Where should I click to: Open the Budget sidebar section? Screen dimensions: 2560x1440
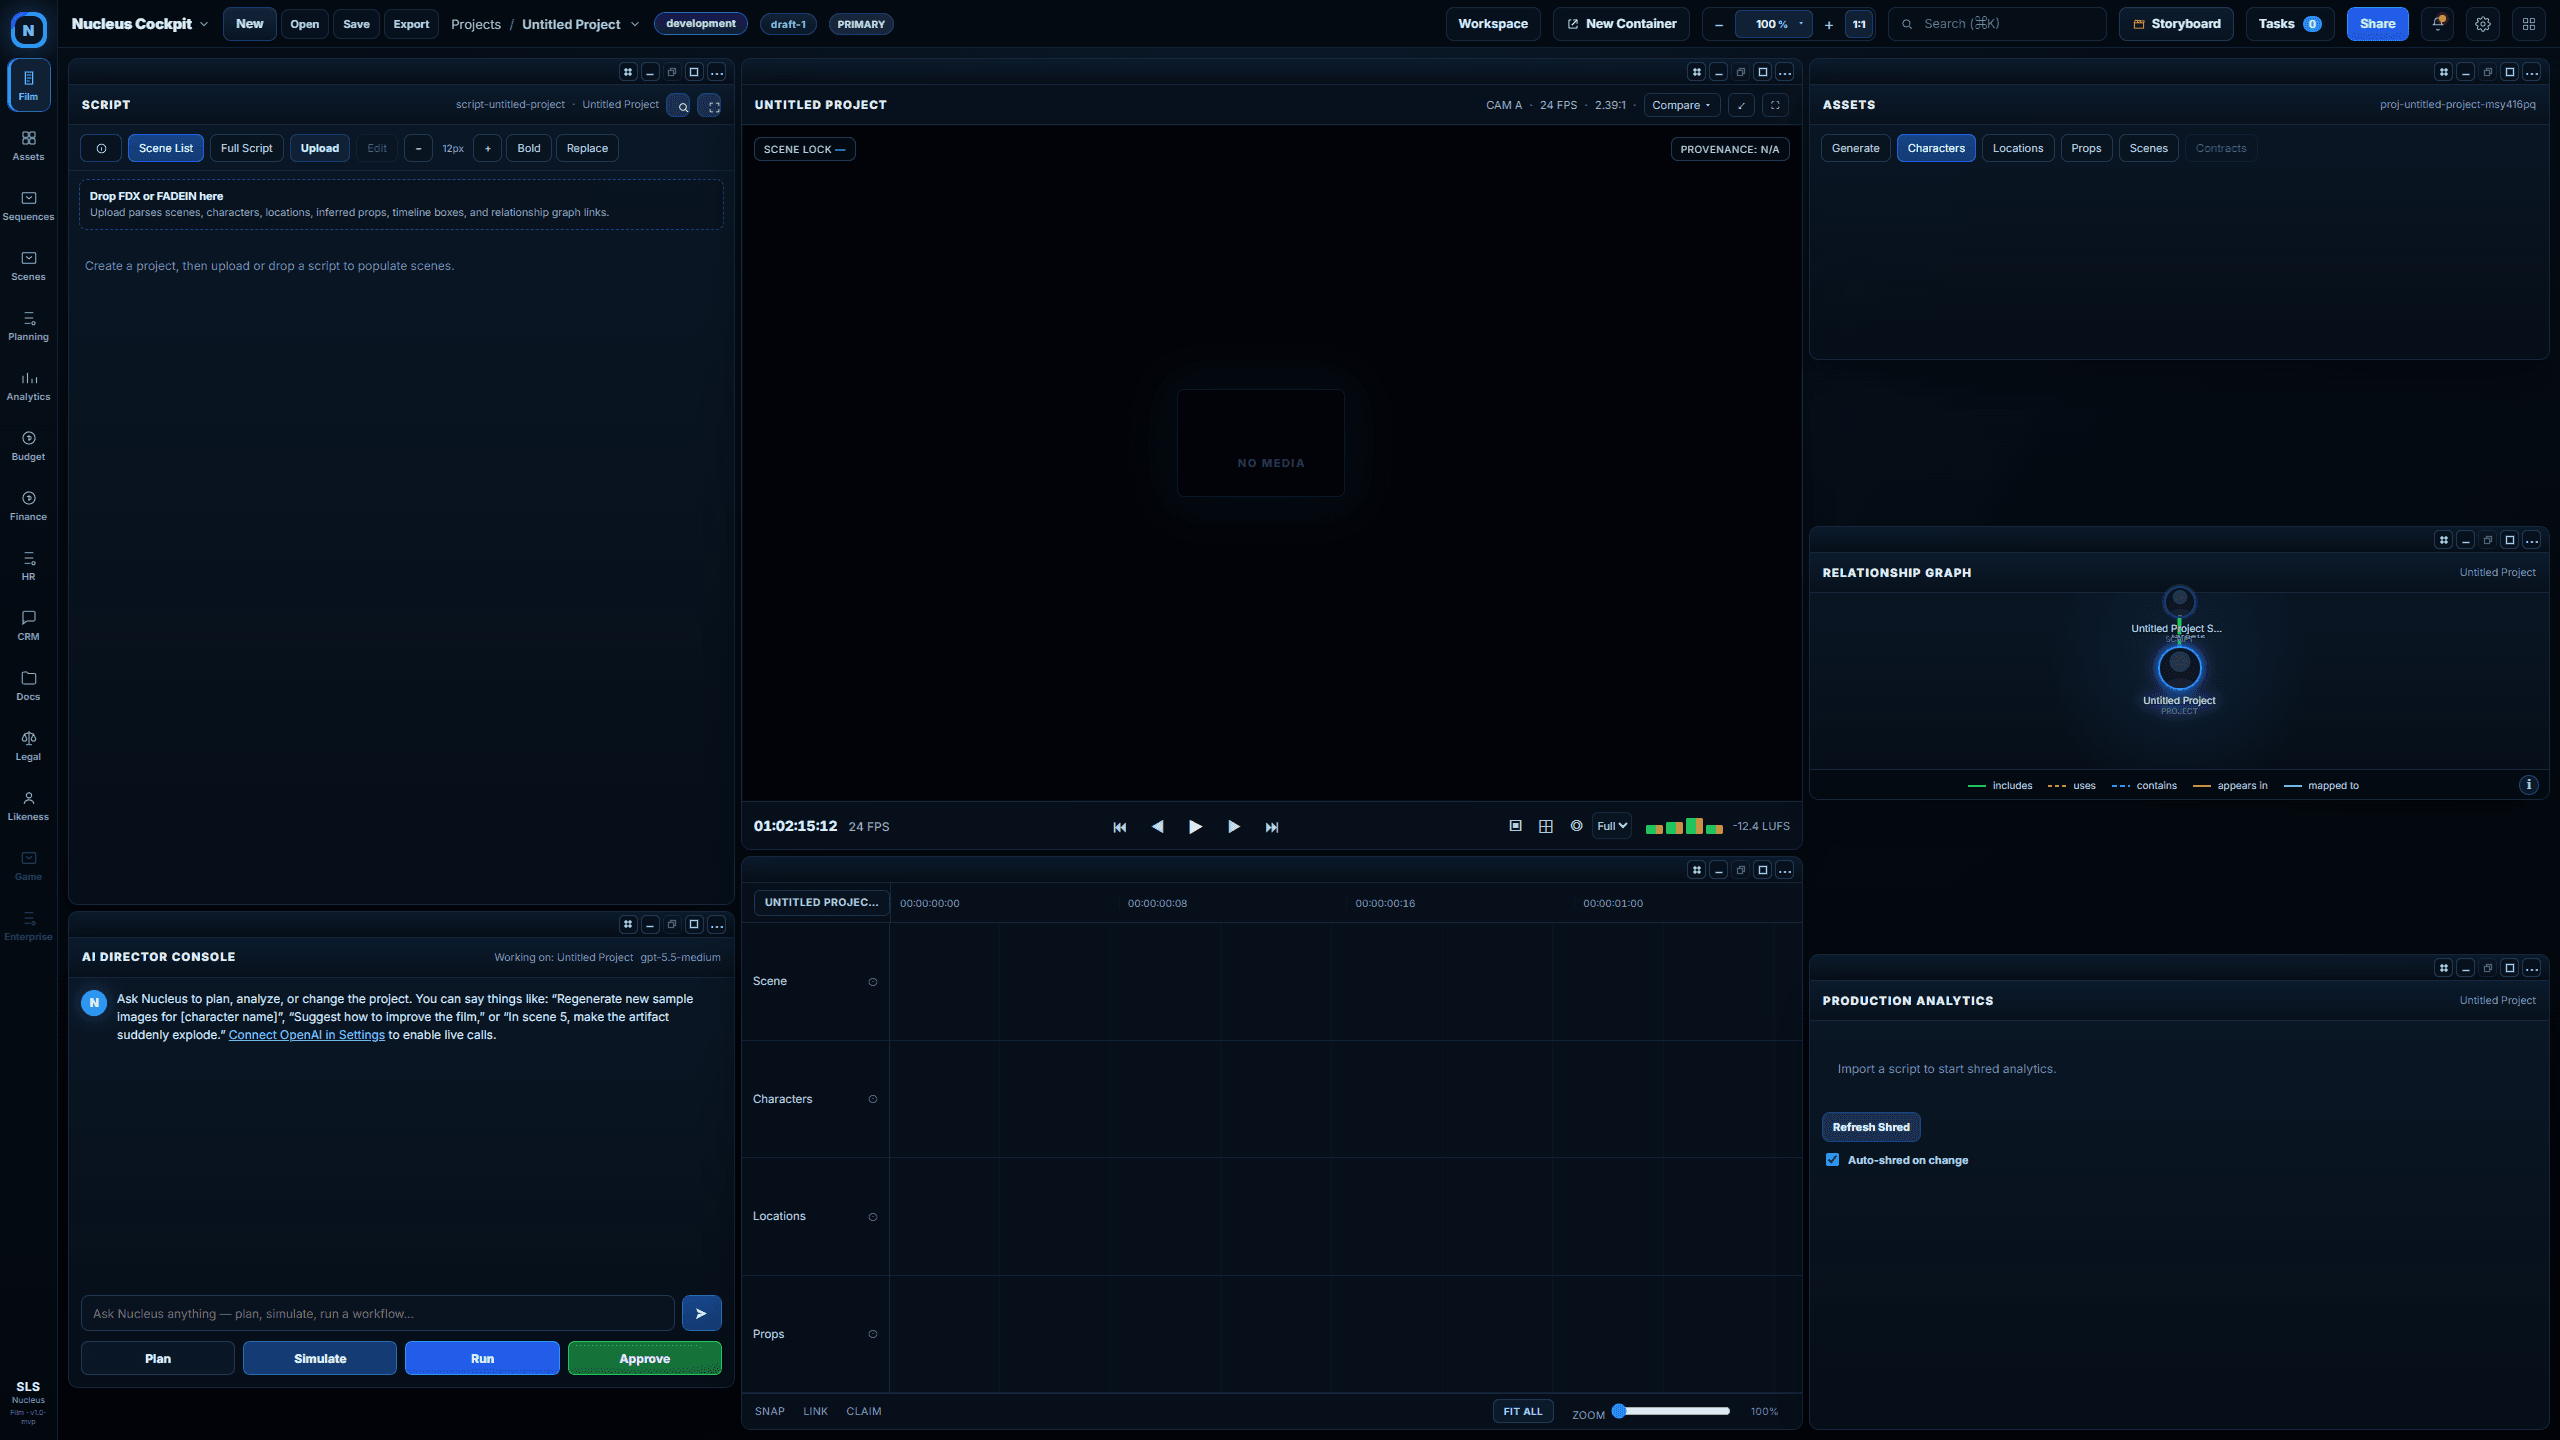click(28, 445)
